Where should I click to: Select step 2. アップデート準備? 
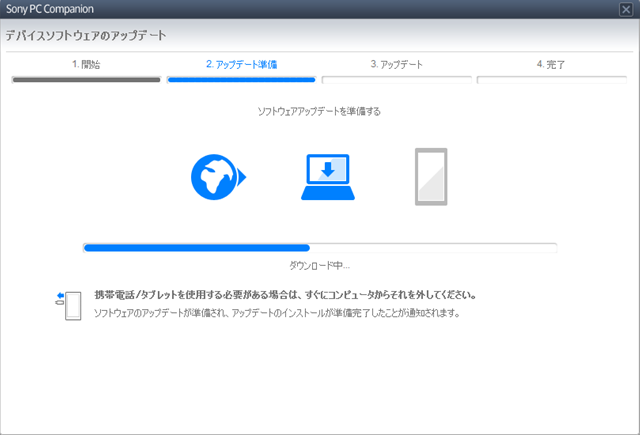(x=241, y=64)
